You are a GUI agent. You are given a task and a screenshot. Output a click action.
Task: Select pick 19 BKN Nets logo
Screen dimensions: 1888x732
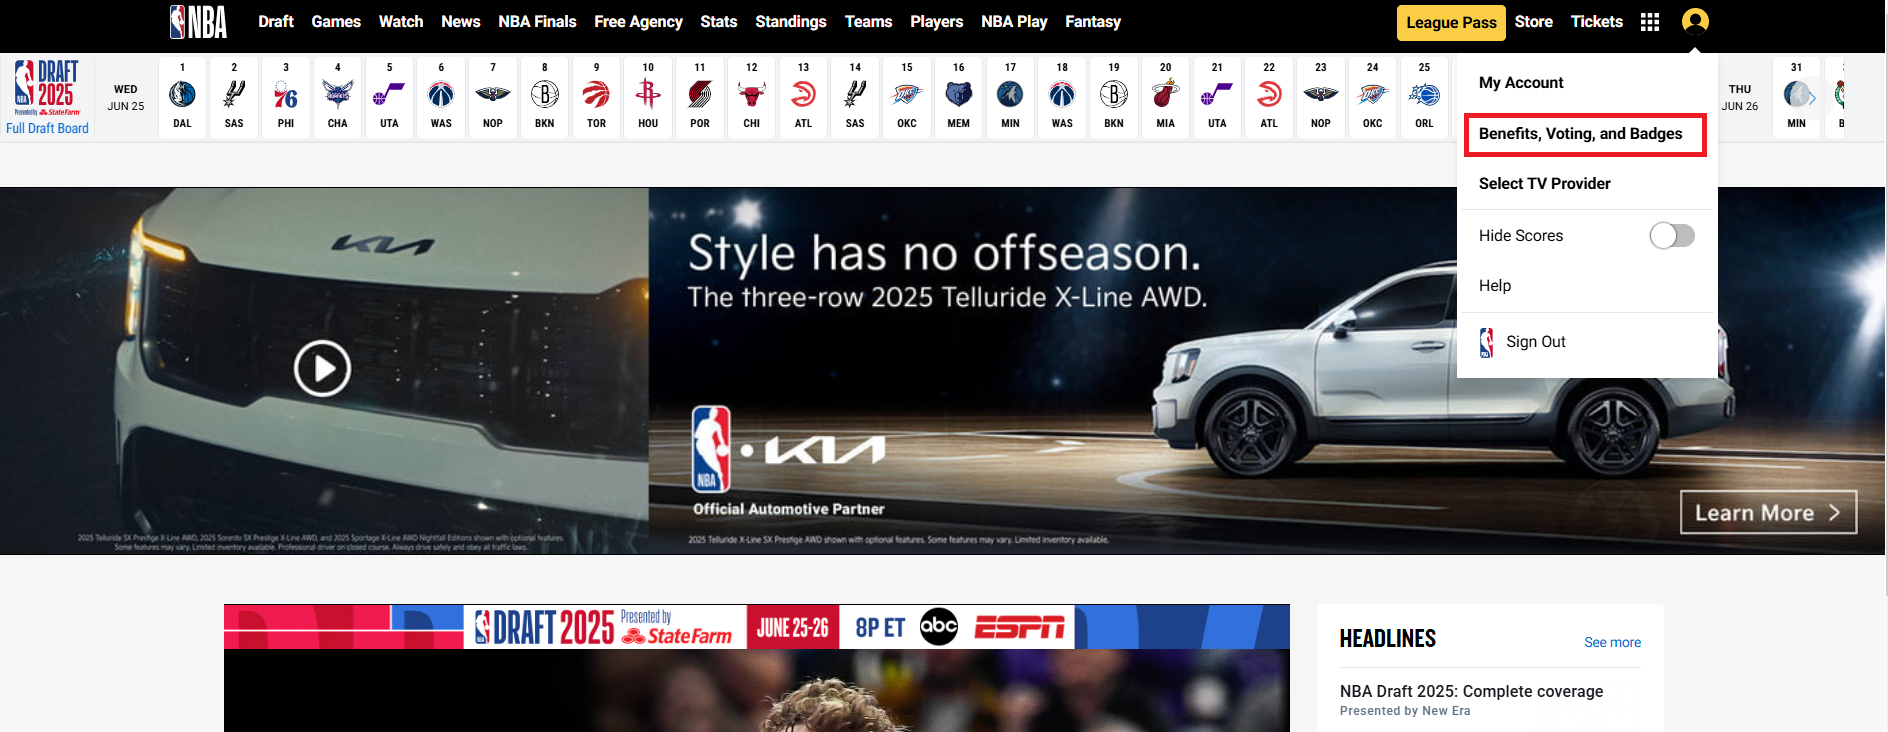click(1114, 94)
